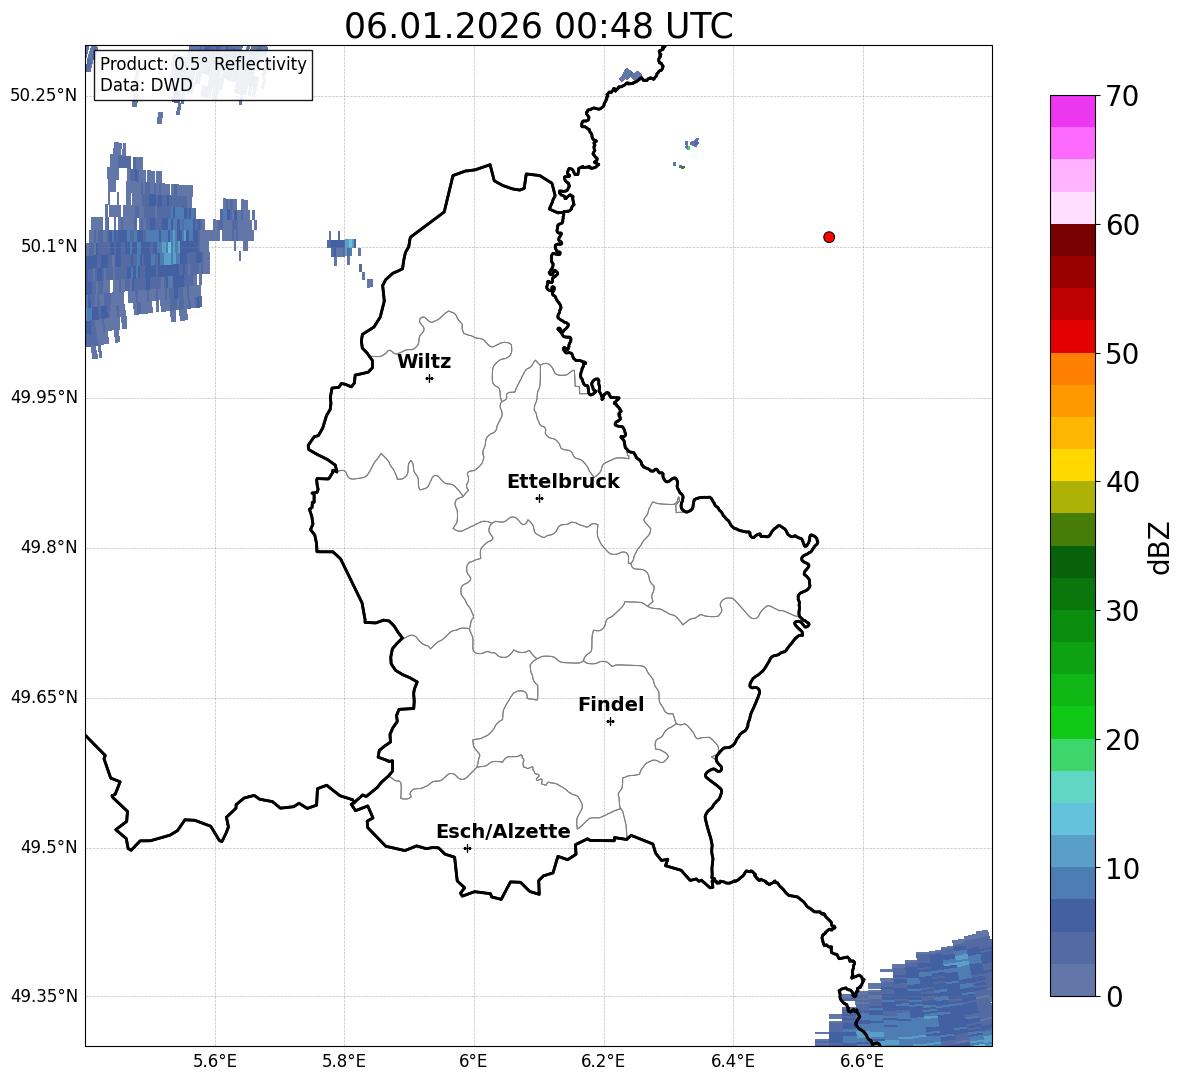
Task: Click the 49.8°N latitude label
Action: click(x=49, y=547)
